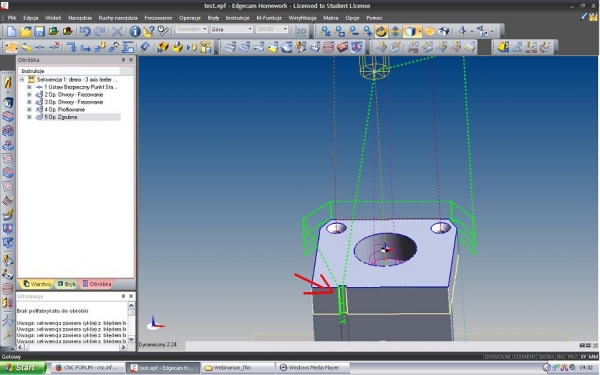Click the Undo arrow icon

point(85,31)
